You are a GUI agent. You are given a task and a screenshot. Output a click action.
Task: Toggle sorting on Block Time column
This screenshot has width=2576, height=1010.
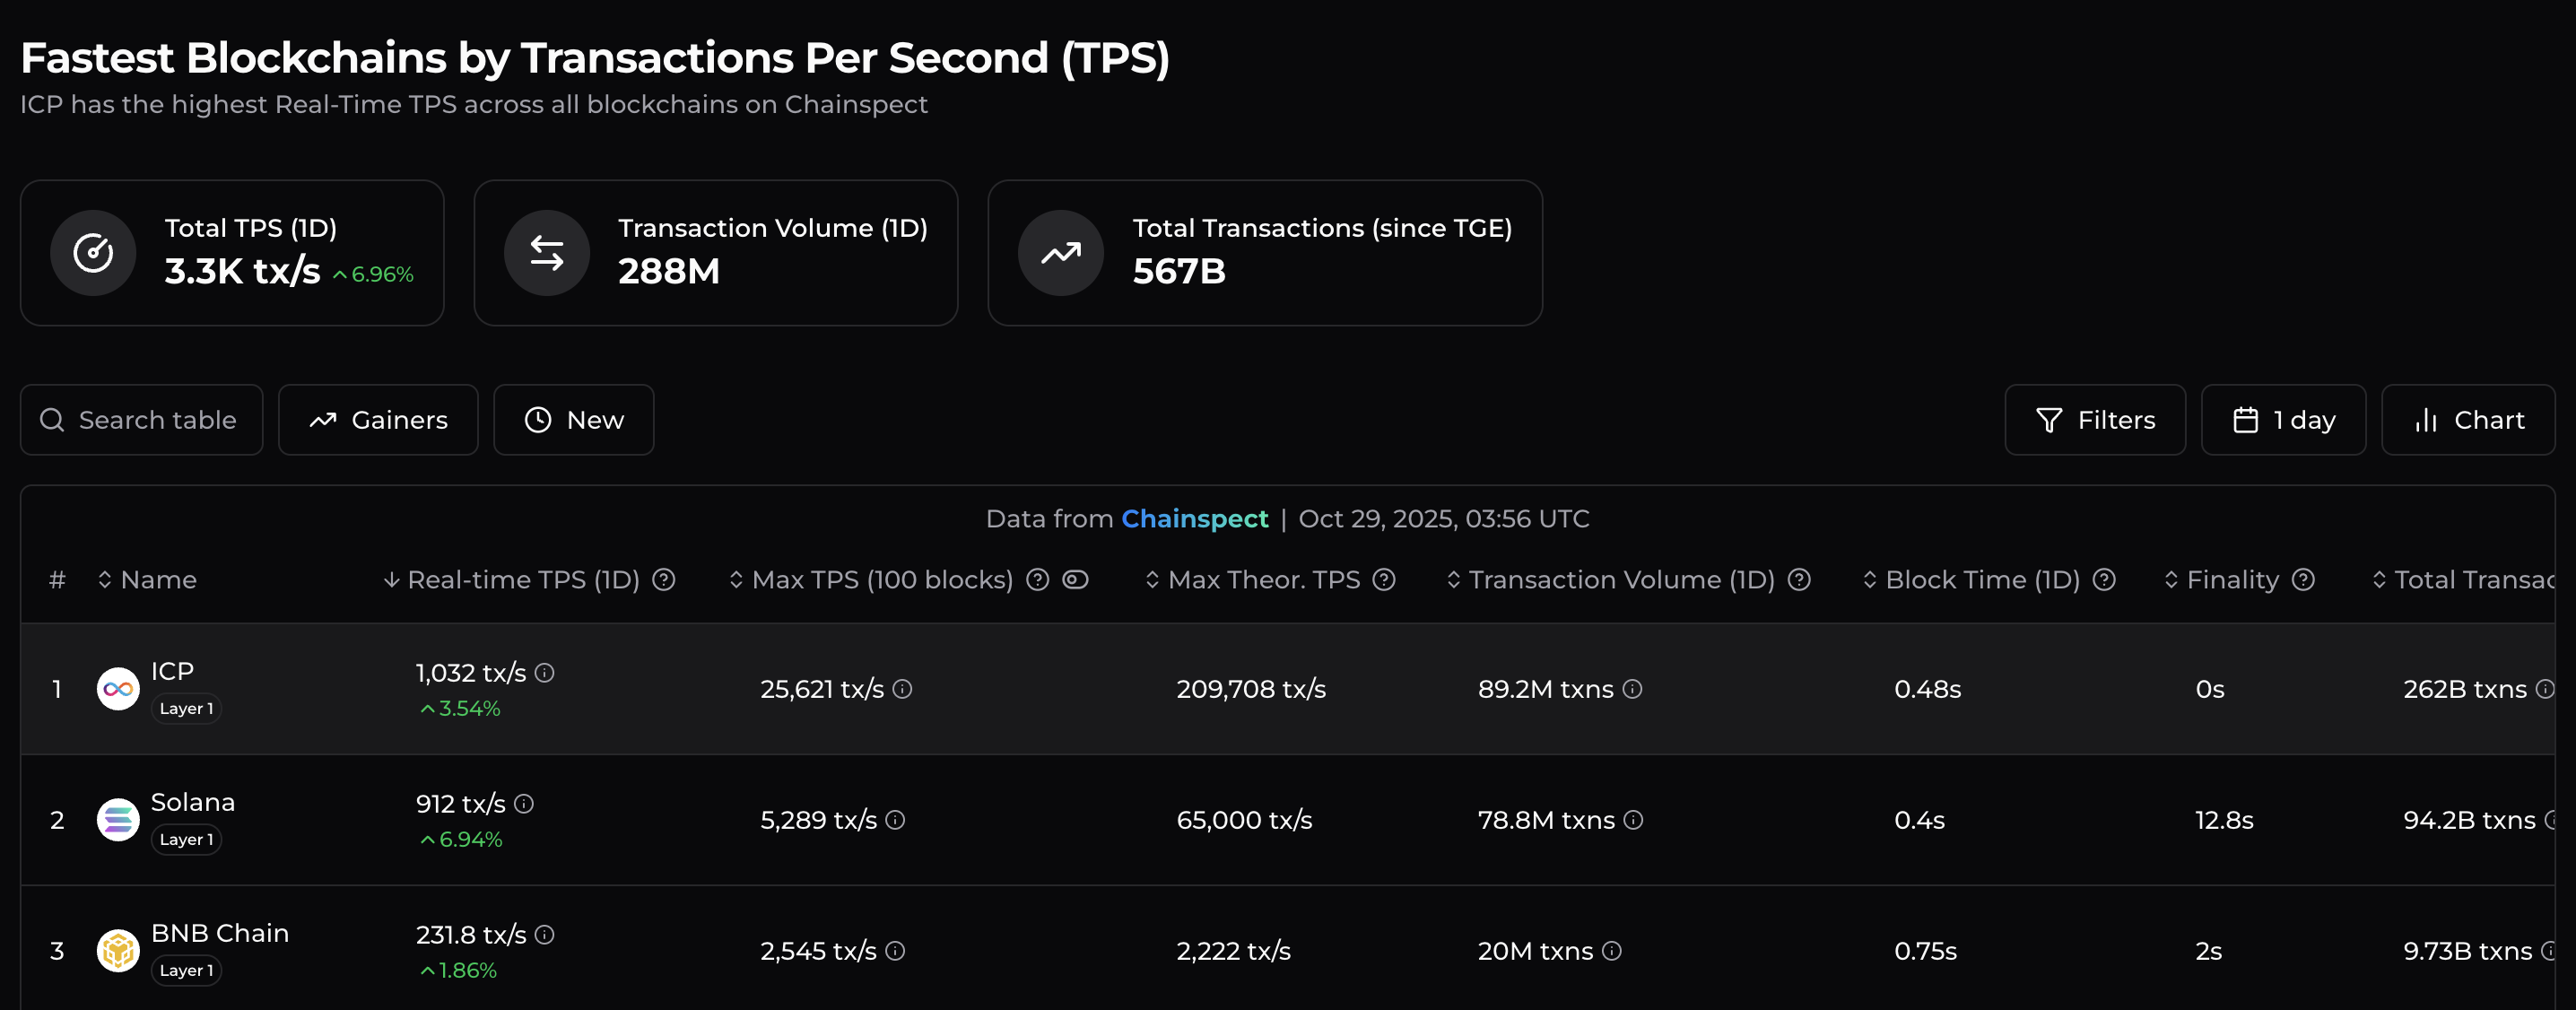[1868, 579]
